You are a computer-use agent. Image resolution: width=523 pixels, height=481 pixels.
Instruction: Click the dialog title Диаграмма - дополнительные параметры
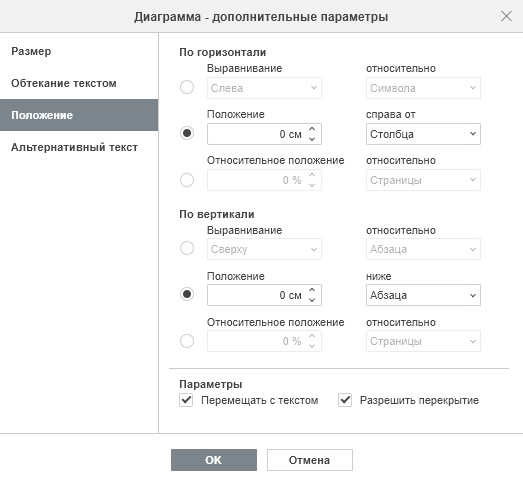(261, 17)
